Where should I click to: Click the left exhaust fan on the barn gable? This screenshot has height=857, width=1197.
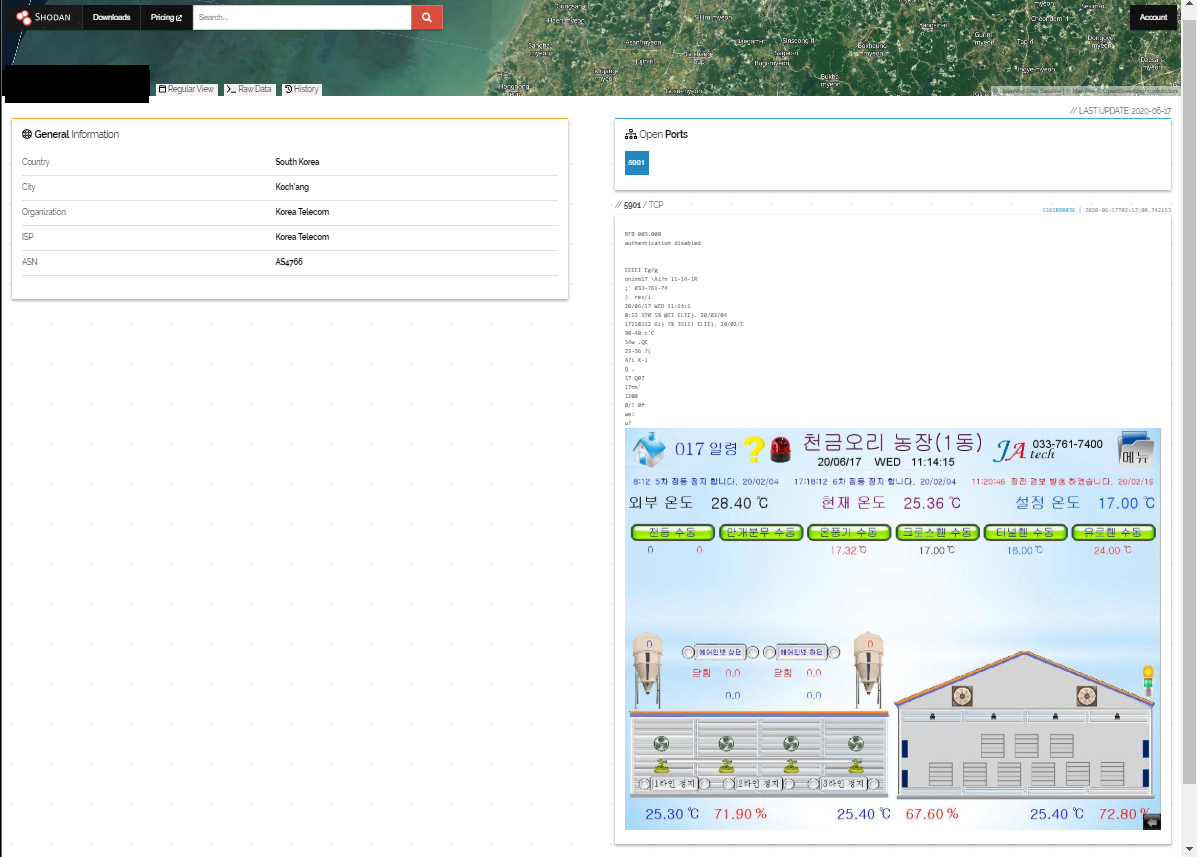pyautogui.click(x=962, y=695)
